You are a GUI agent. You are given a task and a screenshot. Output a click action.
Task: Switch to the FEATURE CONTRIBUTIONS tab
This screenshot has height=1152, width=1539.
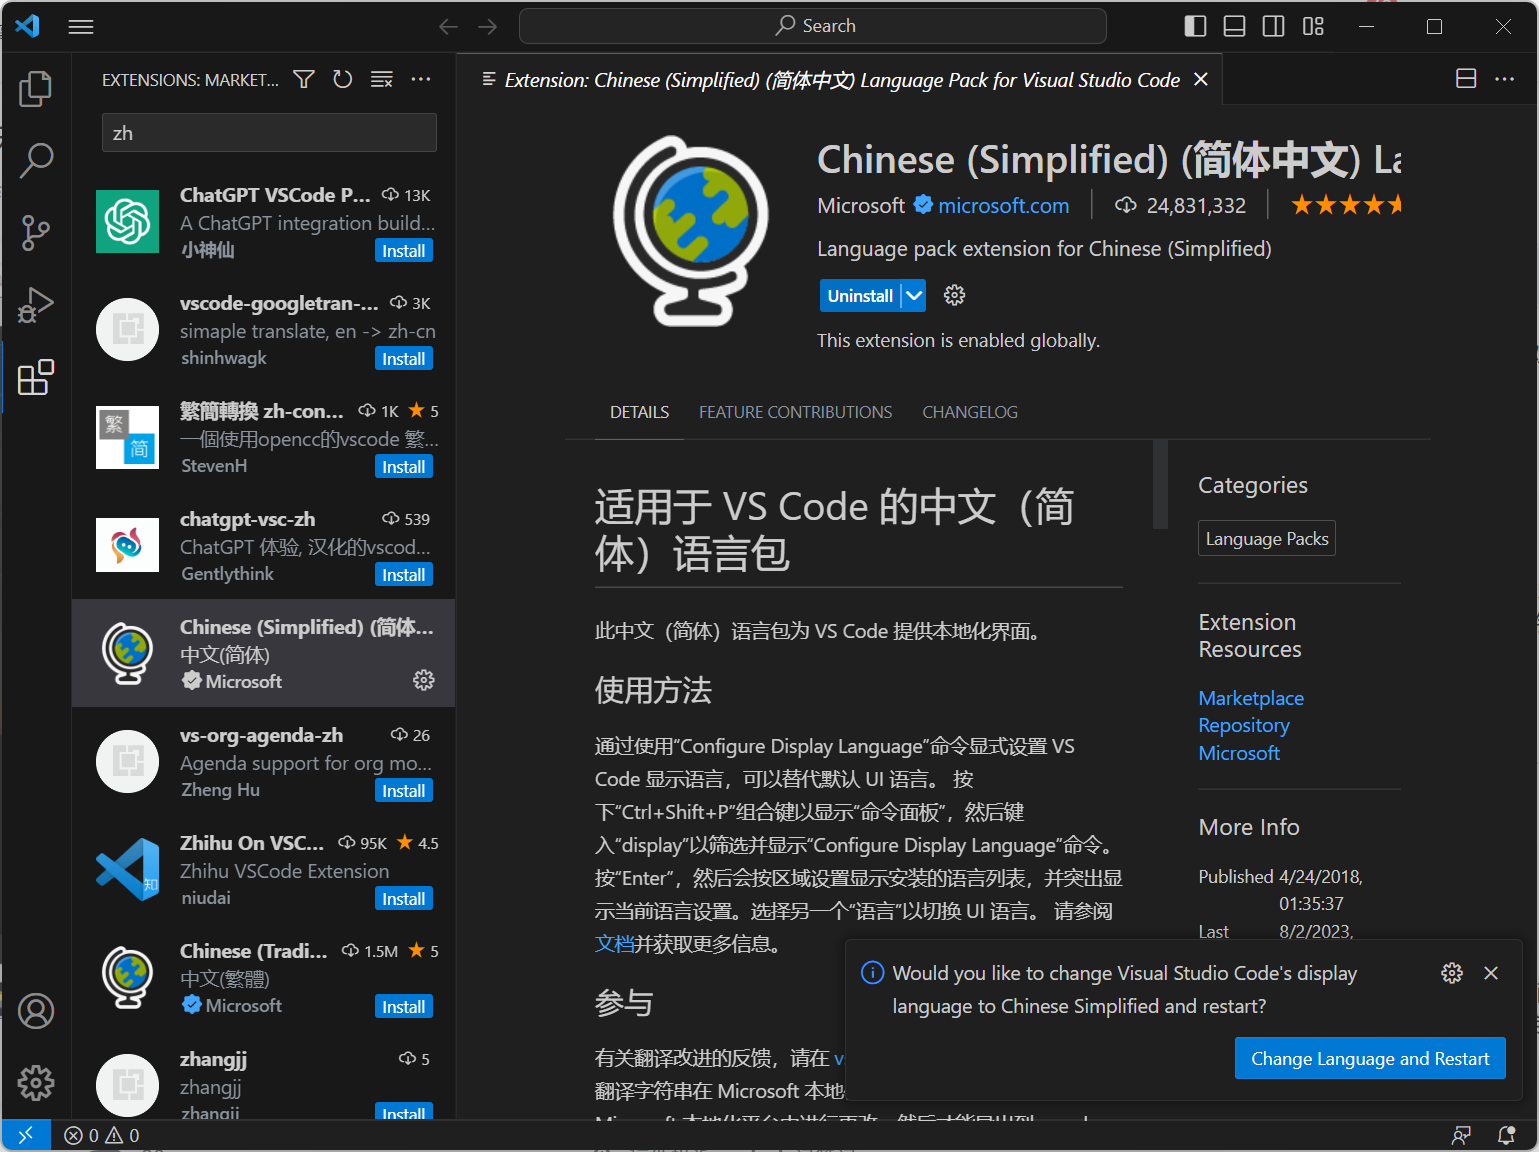click(796, 412)
